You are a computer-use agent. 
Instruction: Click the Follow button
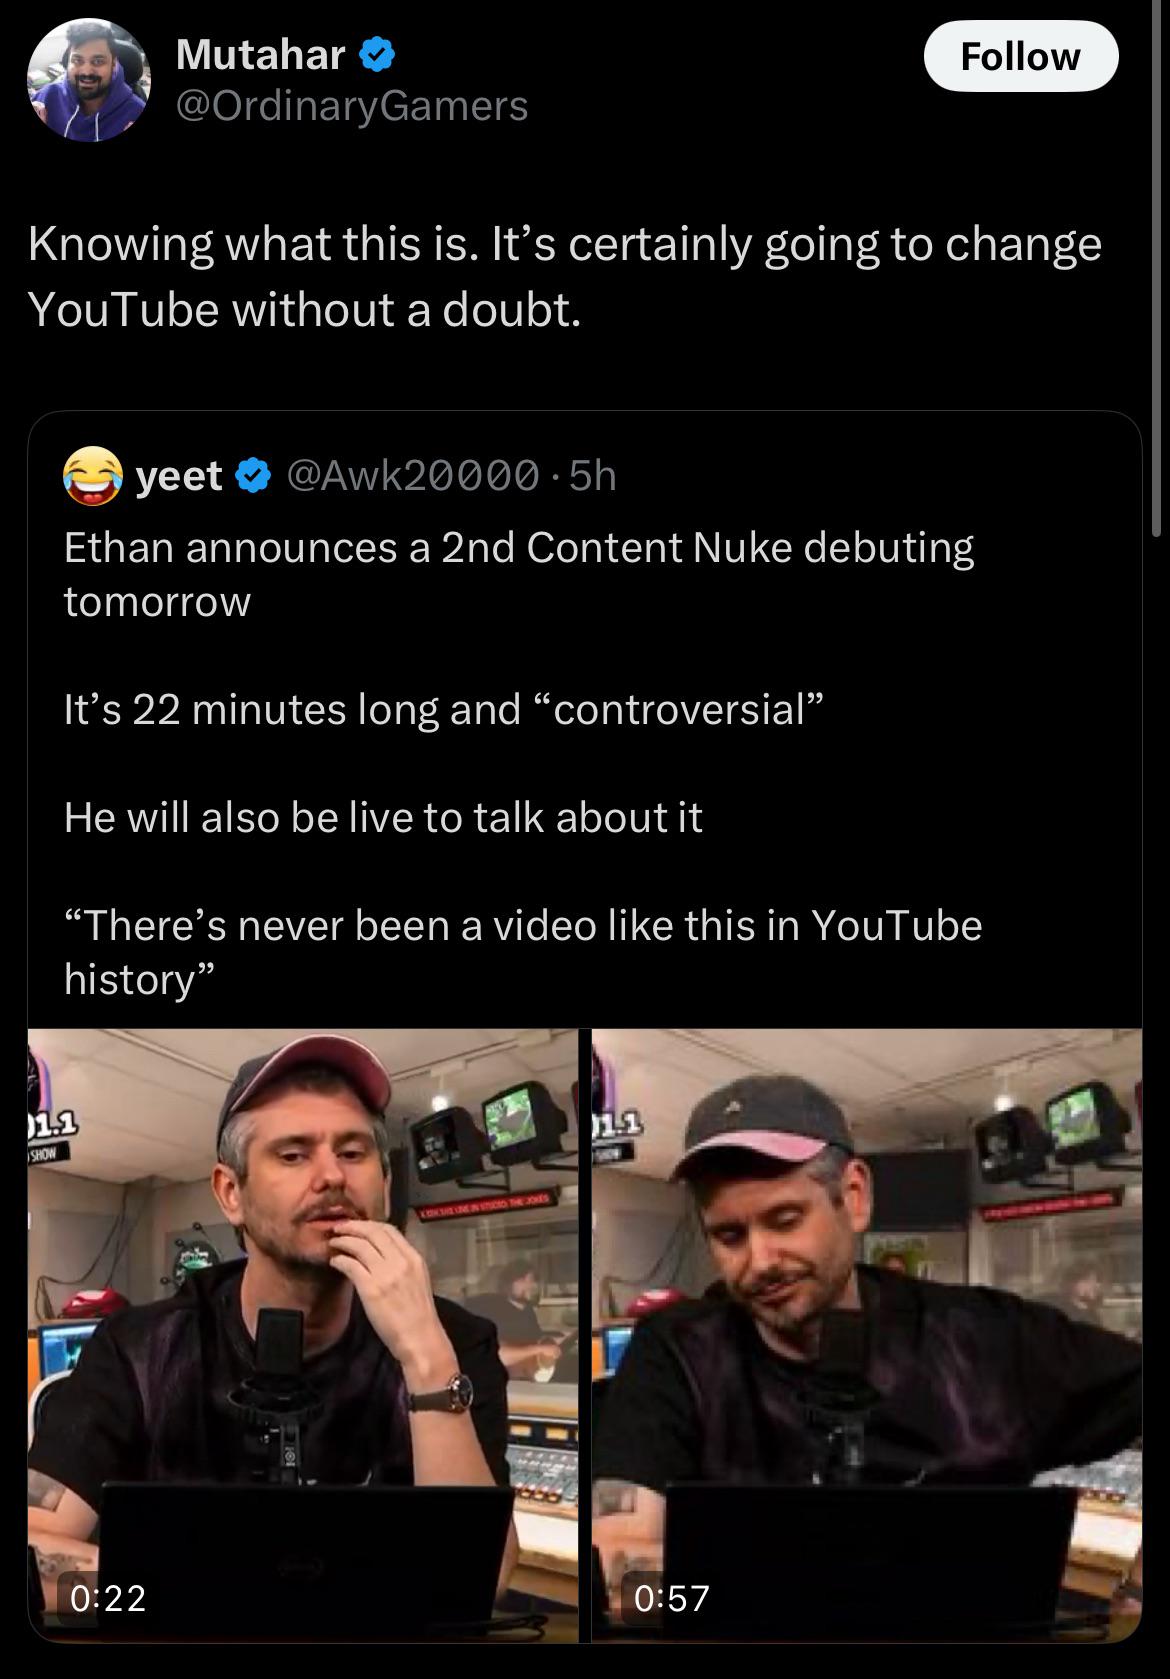coord(1020,57)
